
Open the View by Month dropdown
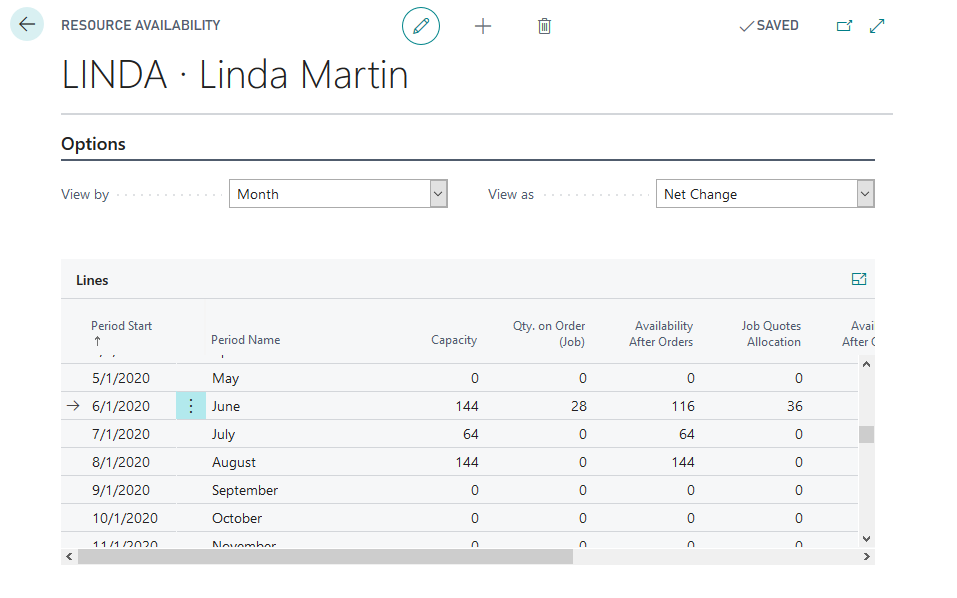(338, 194)
